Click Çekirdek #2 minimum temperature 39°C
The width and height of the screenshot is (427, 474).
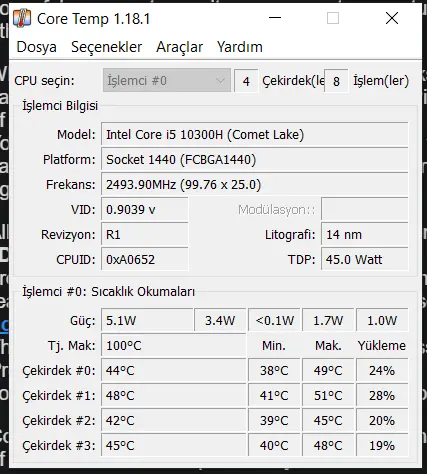pyautogui.click(x=274, y=421)
